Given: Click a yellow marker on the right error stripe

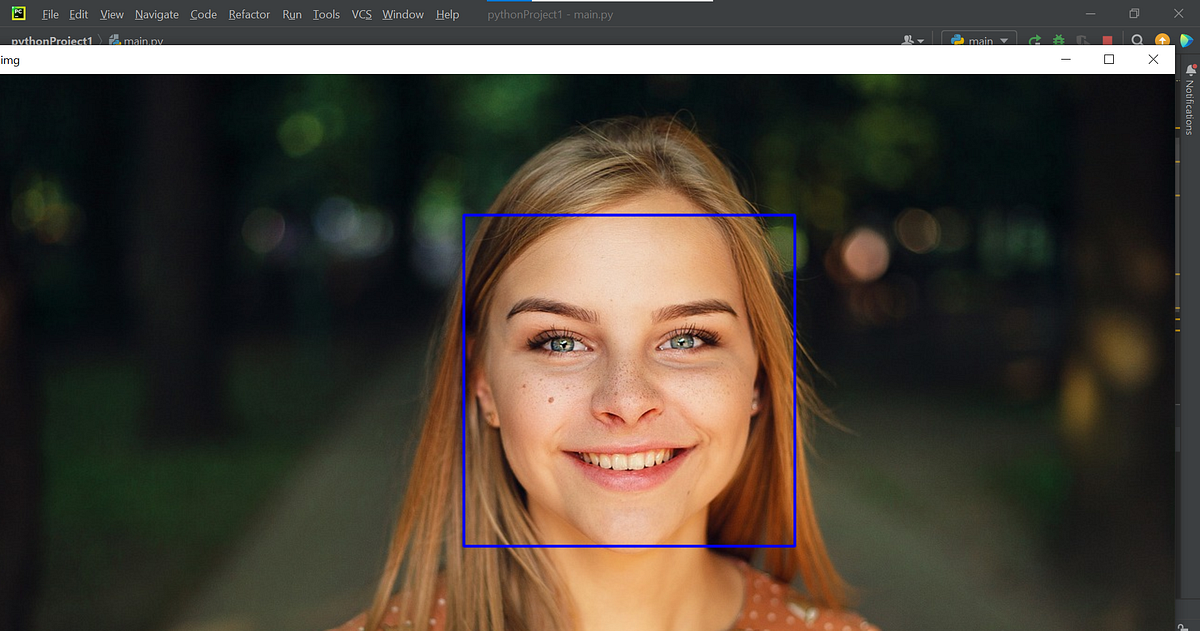Looking at the screenshot, I should click(1177, 128).
